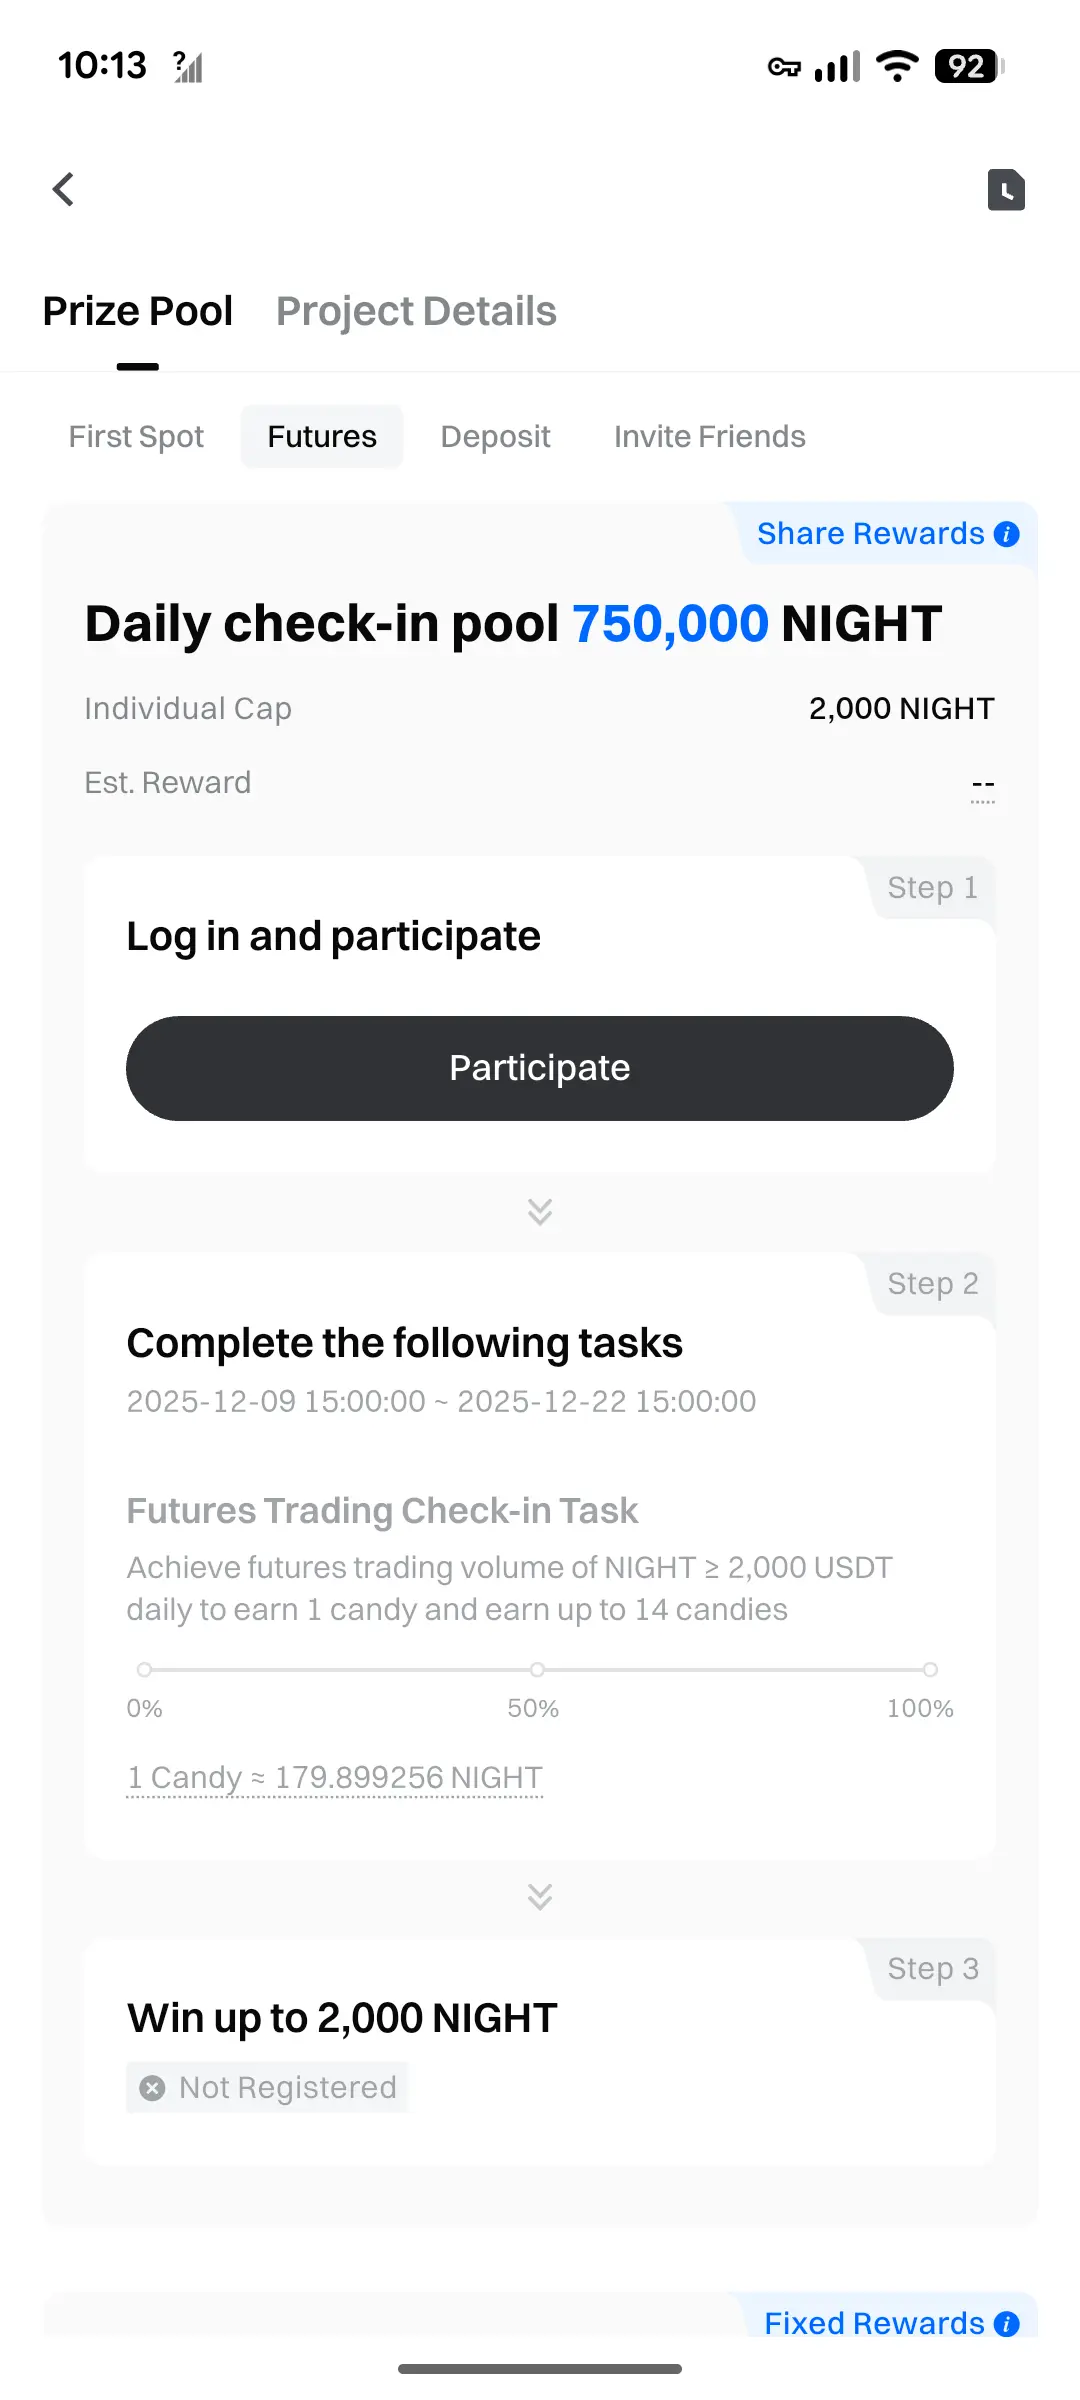Tap the Not Registered cross icon
This screenshot has width=1080, height=2400.
pyautogui.click(x=152, y=2087)
